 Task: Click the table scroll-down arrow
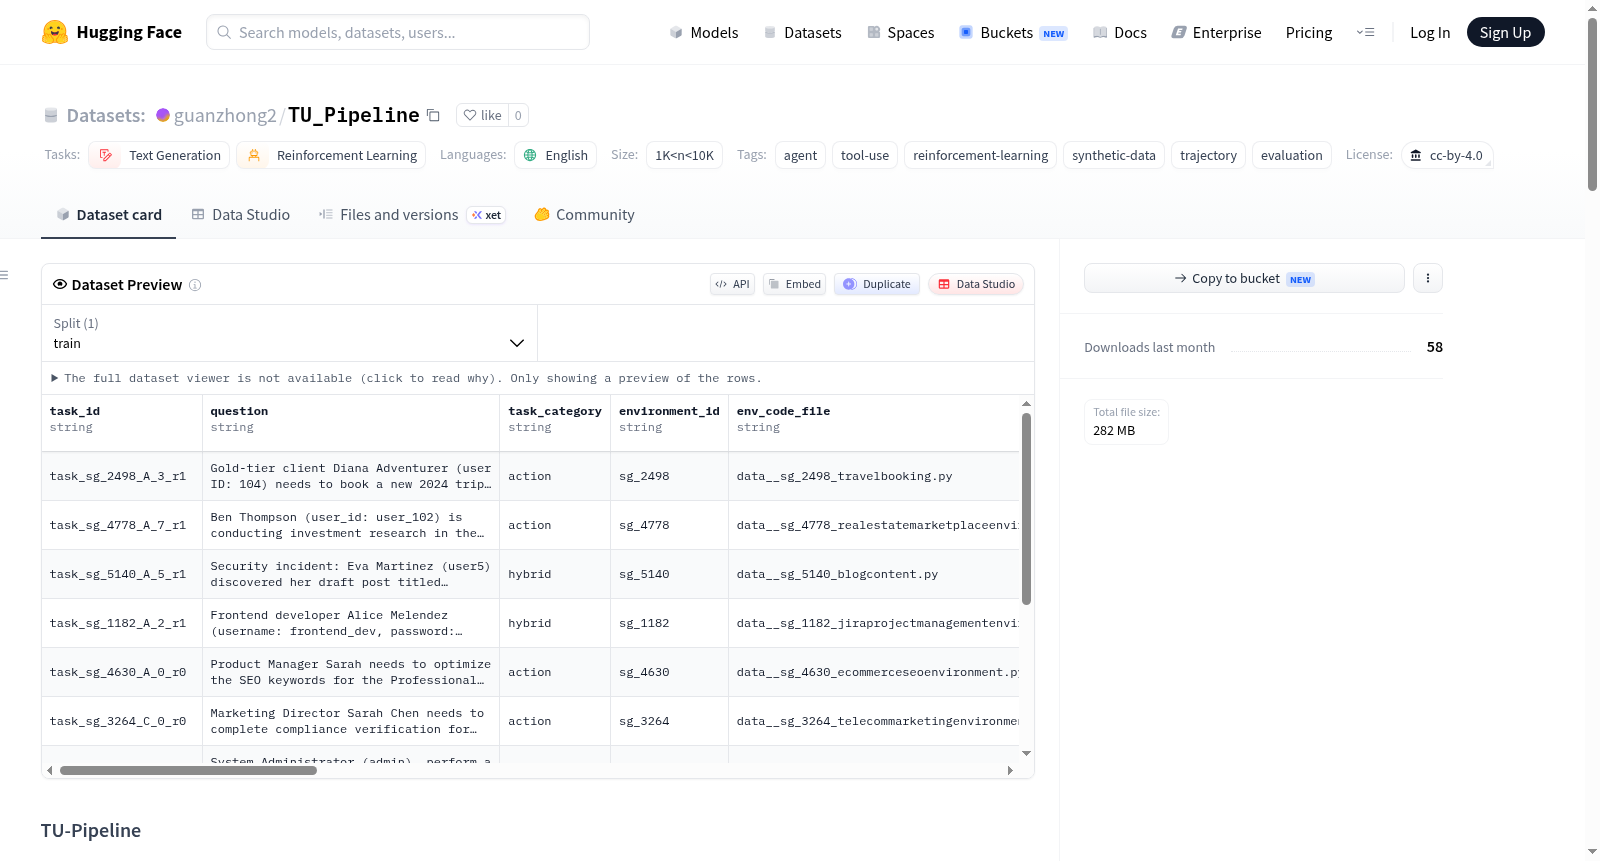(1026, 753)
